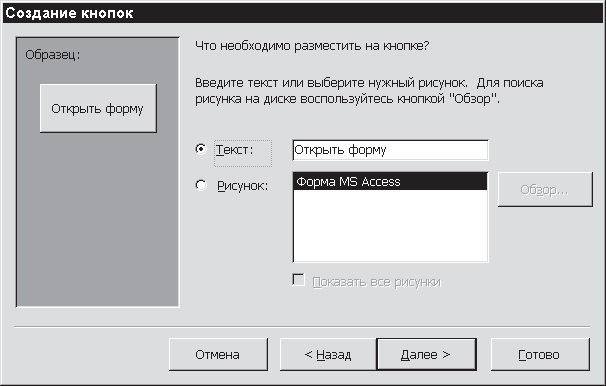The image size is (606, 386).
Task: Click the question Что необходимо разместить на кнопке?
Action: point(312,46)
